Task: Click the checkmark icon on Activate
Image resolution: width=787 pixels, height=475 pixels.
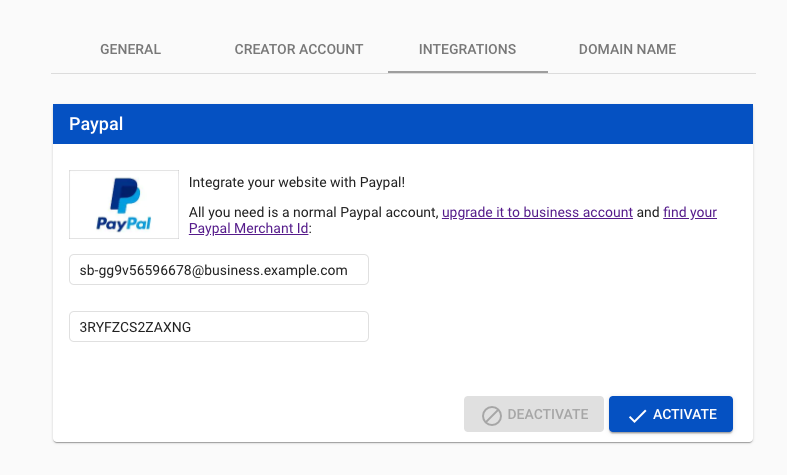Action: tap(637, 416)
